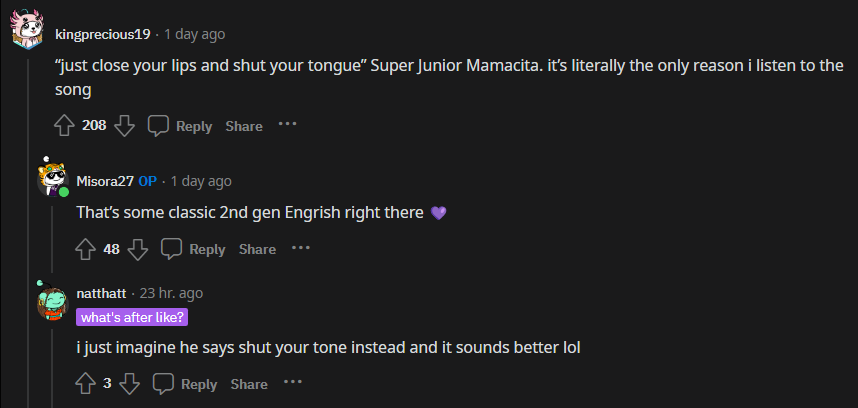The height and width of the screenshot is (408, 858).
Task: Reply to Misora27's comment
Action: click(x=194, y=249)
